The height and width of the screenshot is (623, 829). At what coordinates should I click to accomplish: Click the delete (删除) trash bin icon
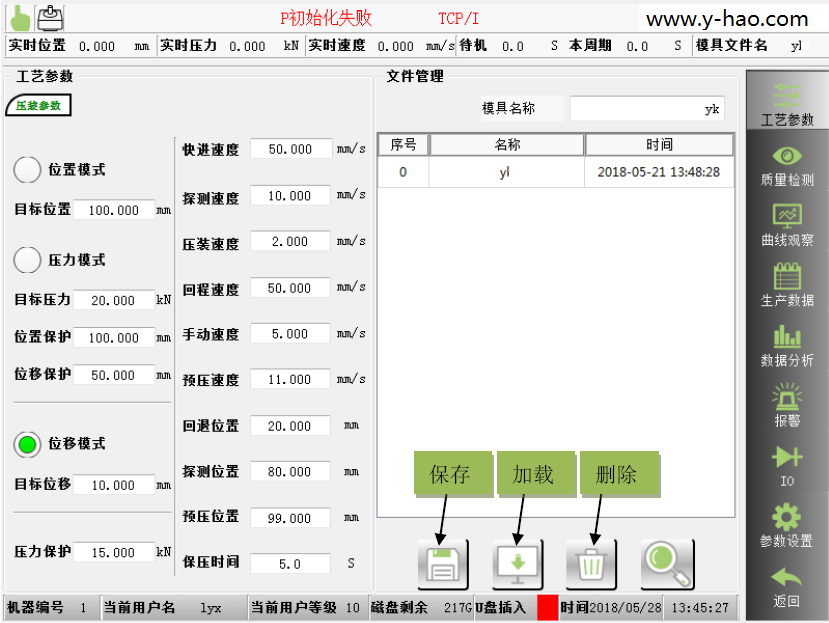click(x=592, y=565)
